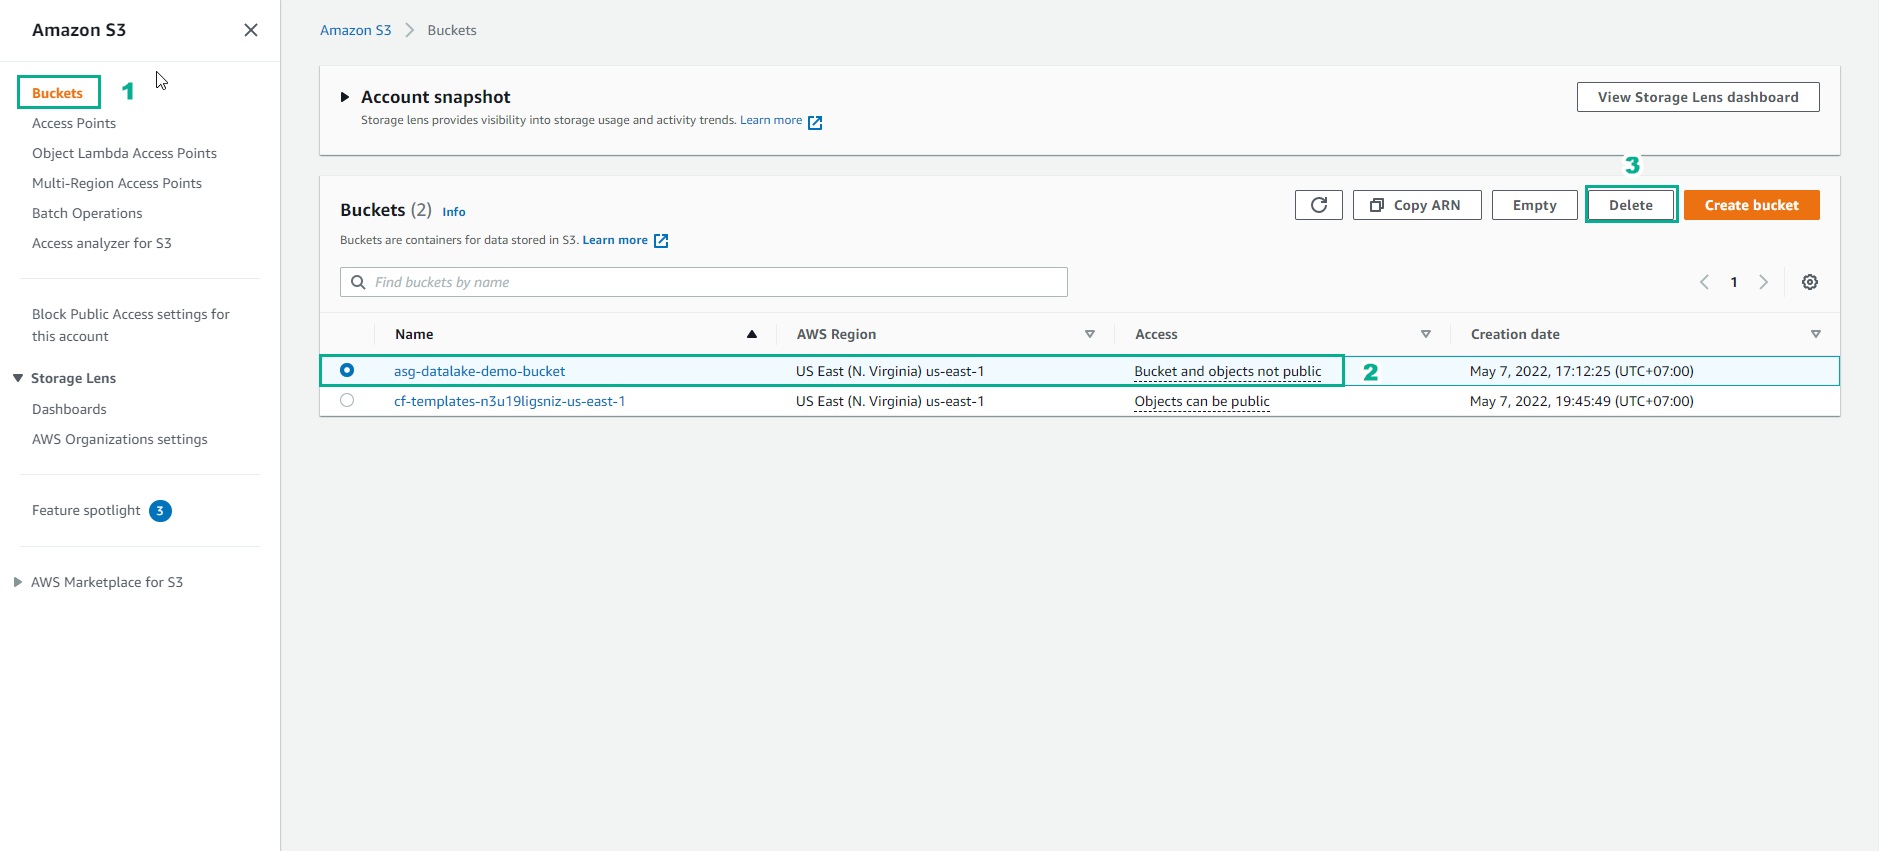Open Access Points in the sidebar
The height and width of the screenshot is (851, 1879).
click(74, 123)
